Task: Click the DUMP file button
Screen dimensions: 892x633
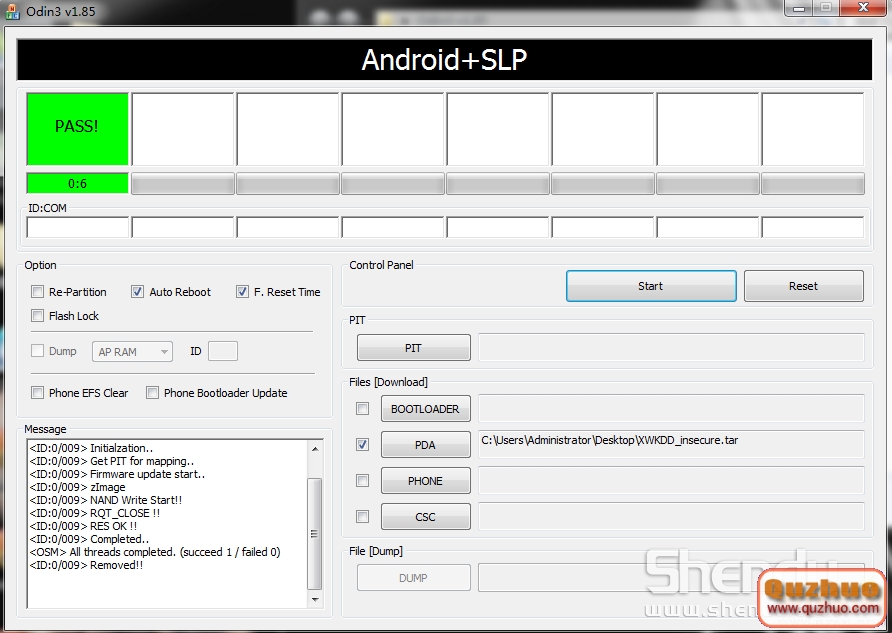Action: [414, 578]
